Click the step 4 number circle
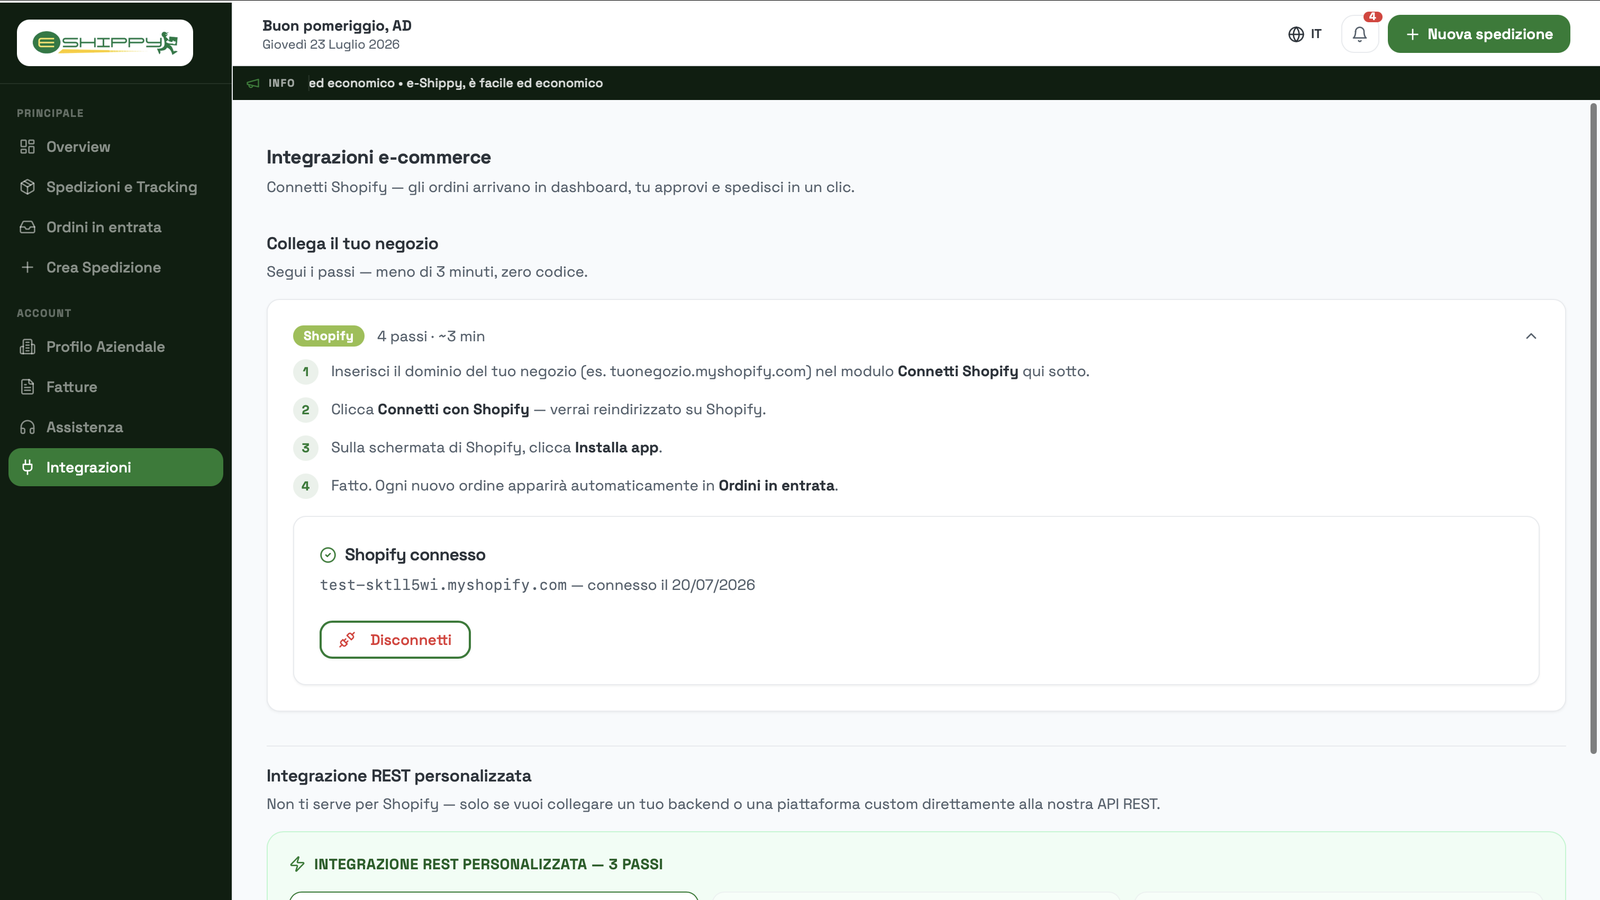The image size is (1600, 900). pos(306,486)
